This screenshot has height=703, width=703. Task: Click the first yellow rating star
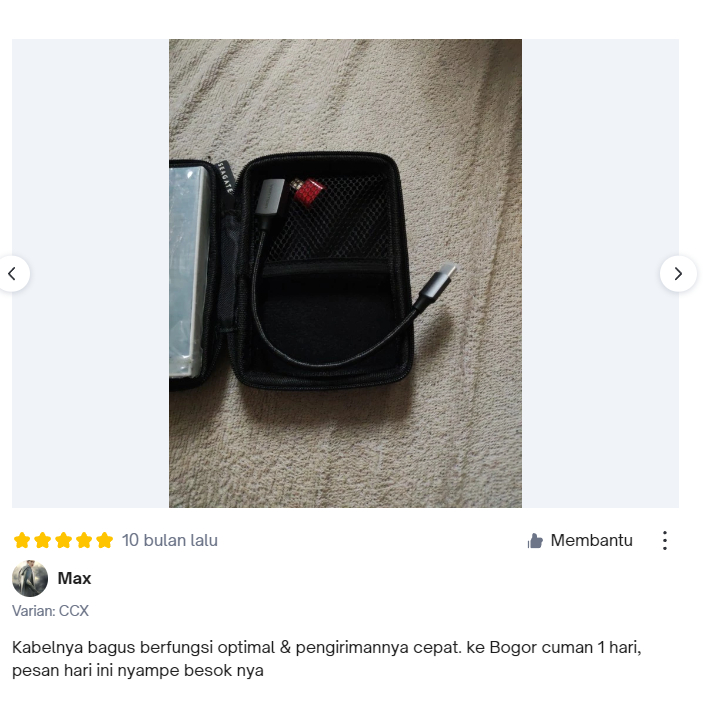point(22,540)
